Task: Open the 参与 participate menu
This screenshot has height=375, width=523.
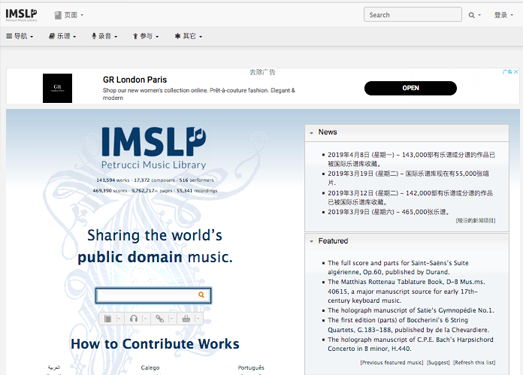Action: (146, 36)
